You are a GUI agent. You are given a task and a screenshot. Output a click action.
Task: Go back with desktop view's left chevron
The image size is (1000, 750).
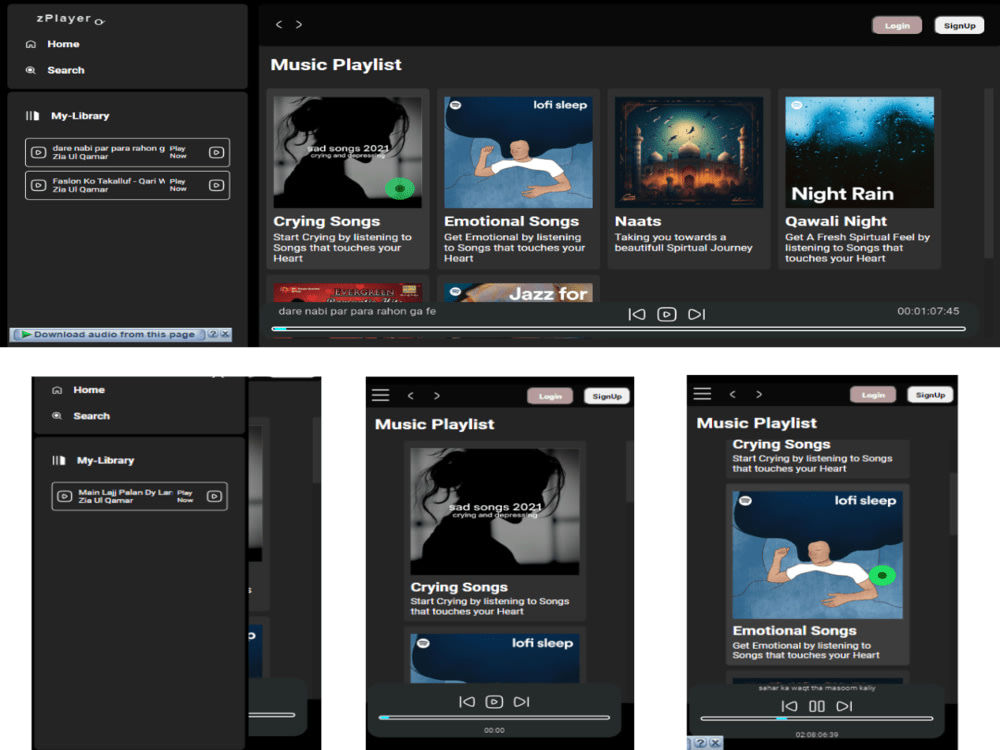pyautogui.click(x=279, y=24)
